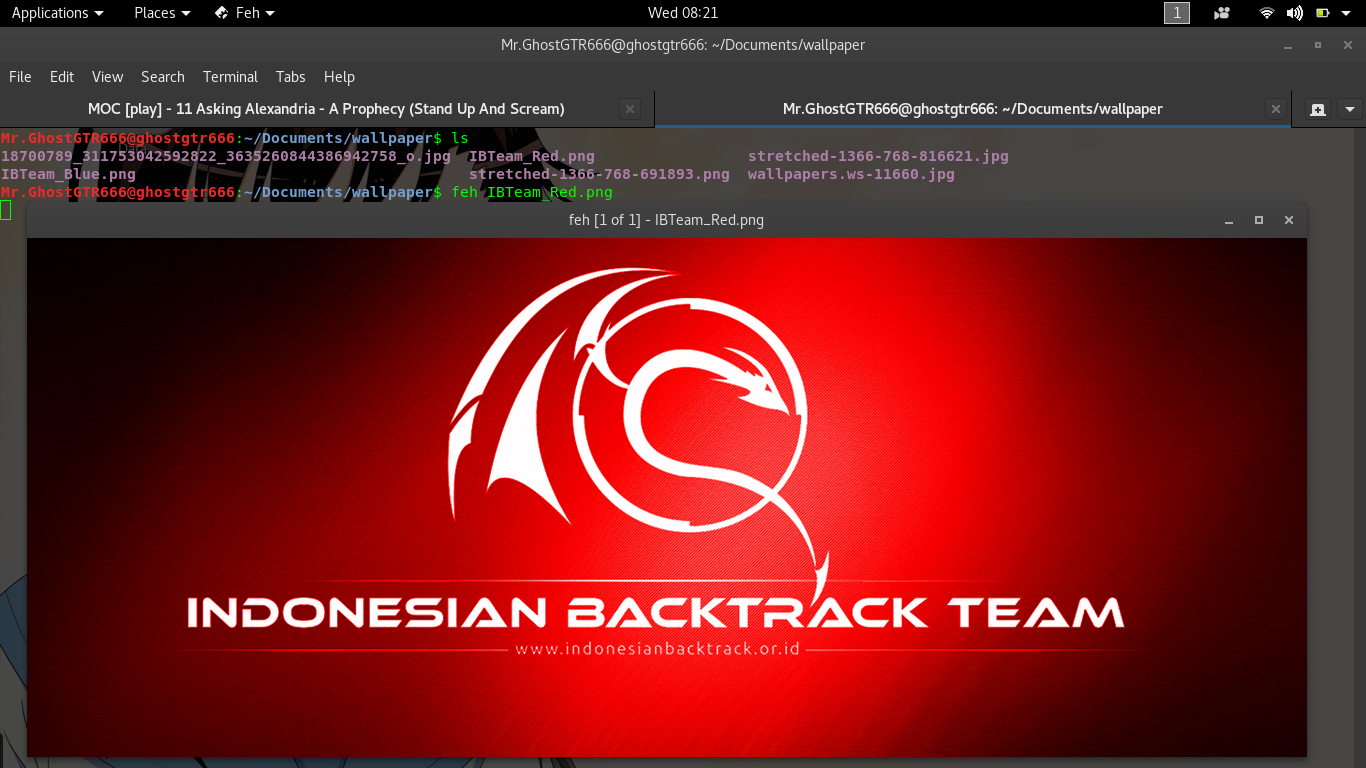Expand the system menu arrow

pyautogui.click(x=1346, y=13)
